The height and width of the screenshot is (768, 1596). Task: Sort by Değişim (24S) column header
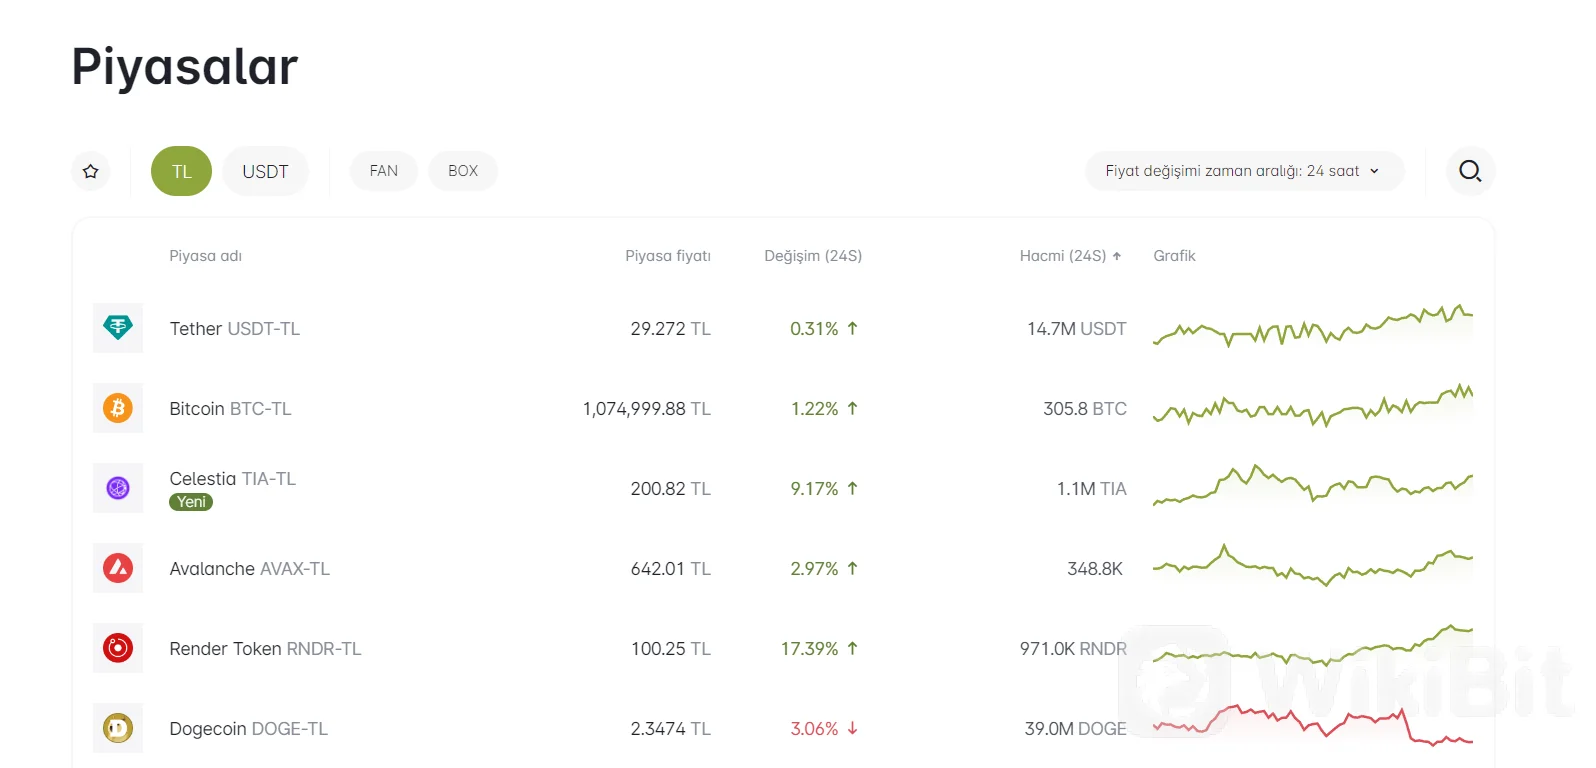[x=812, y=256]
